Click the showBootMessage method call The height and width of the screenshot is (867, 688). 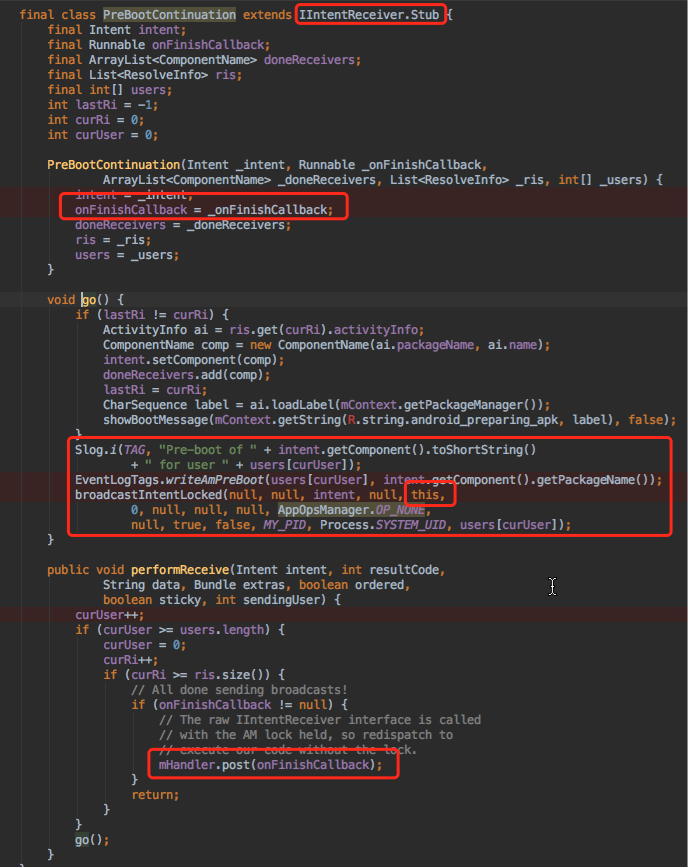pos(389,420)
